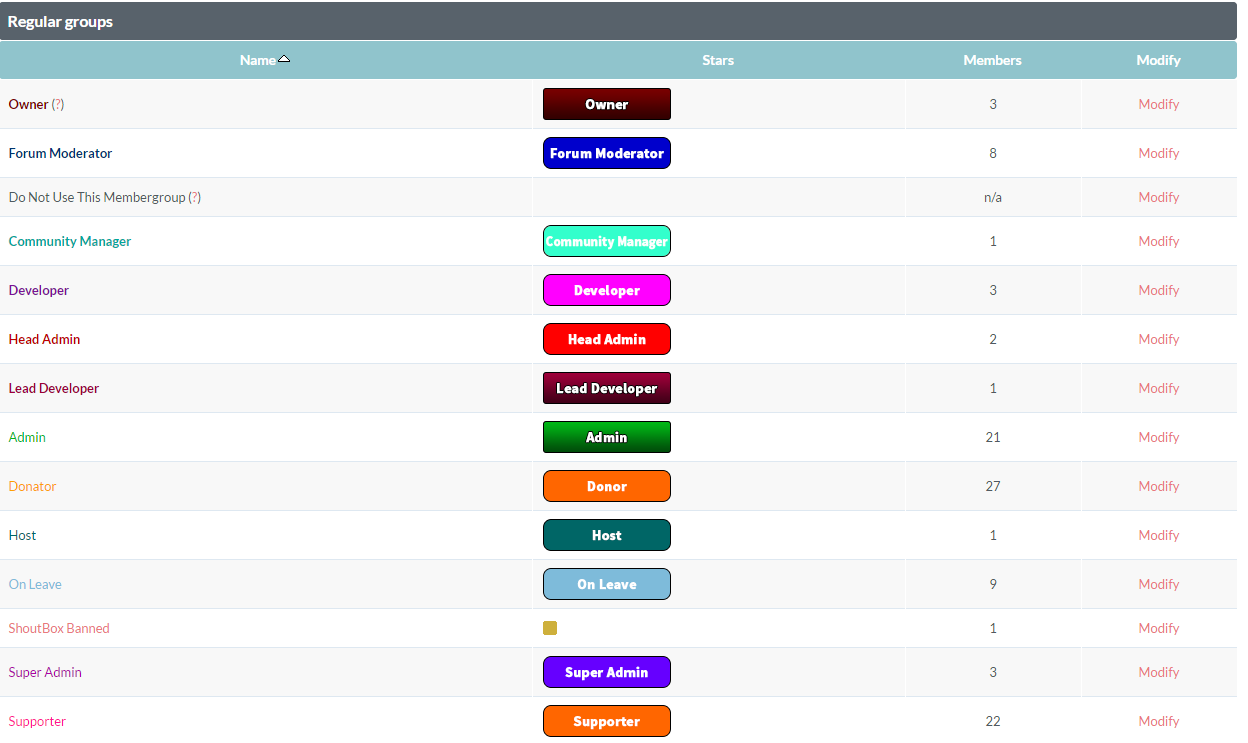Click the red Head Admin badge
Image resolution: width=1248 pixels, height=743 pixels.
pos(606,339)
